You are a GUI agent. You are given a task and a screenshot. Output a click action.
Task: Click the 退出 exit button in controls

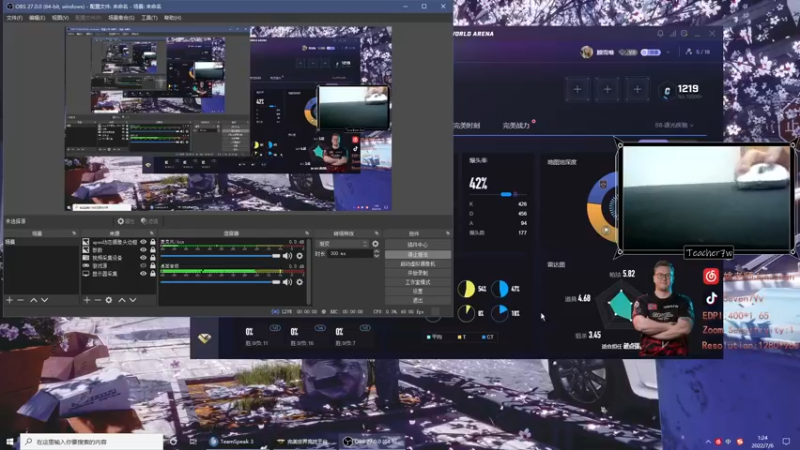coord(418,300)
